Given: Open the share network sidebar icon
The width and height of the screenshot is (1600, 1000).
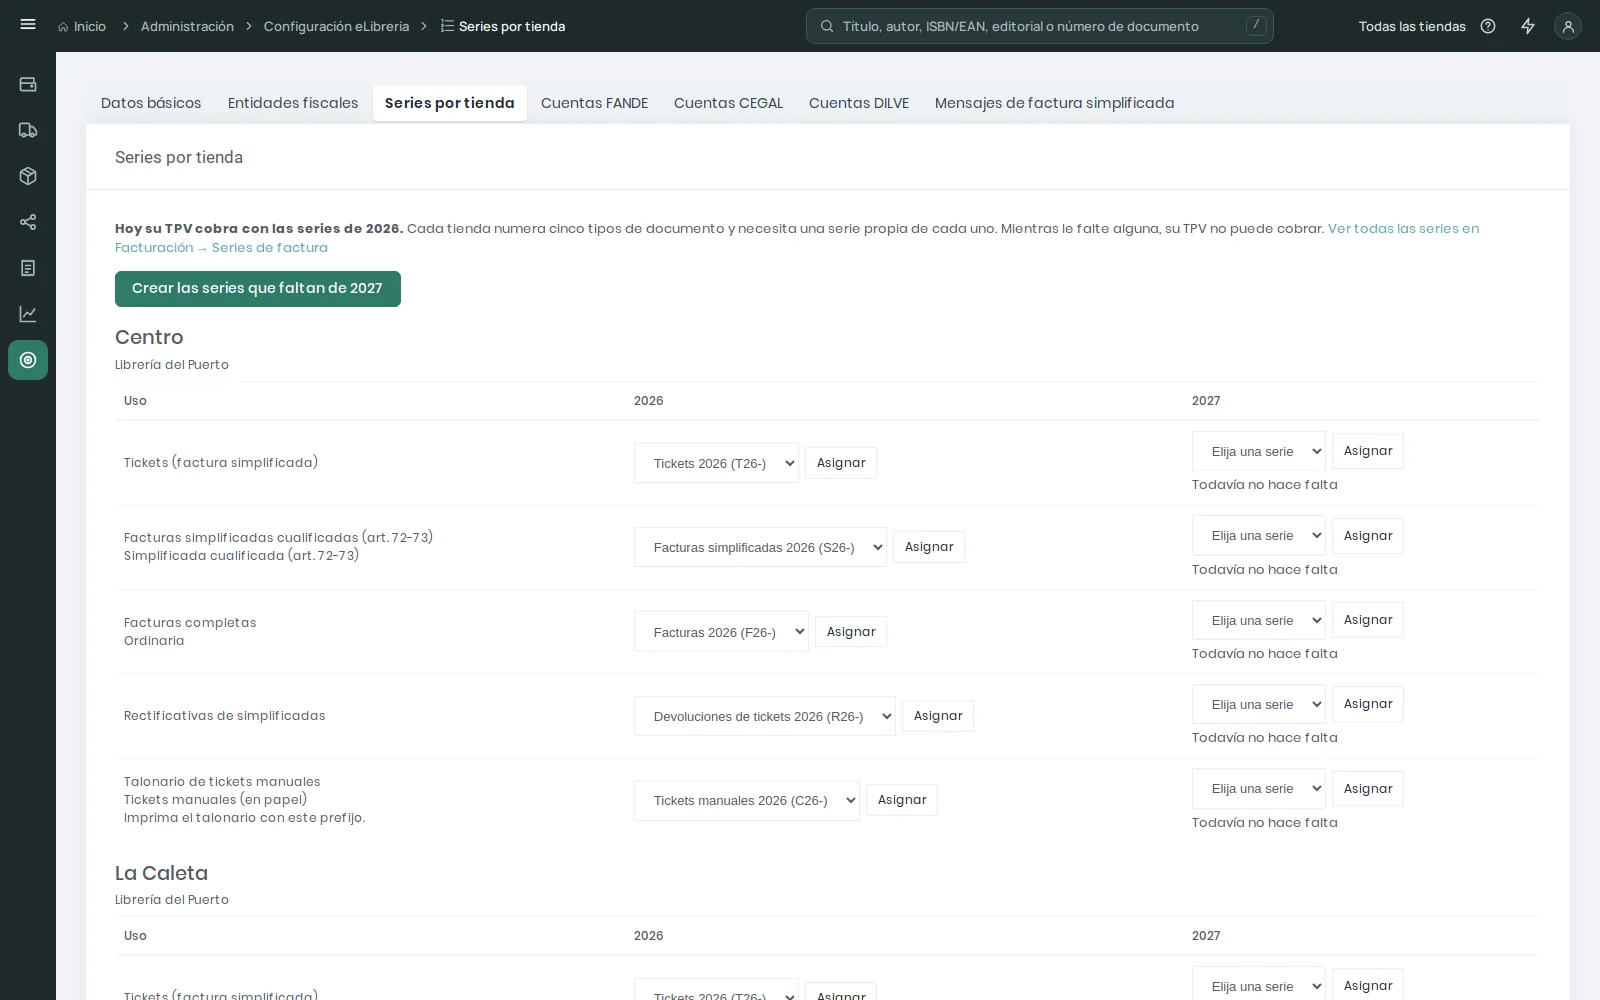Looking at the screenshot, I should pyautogui.click(x=28, y=222).
